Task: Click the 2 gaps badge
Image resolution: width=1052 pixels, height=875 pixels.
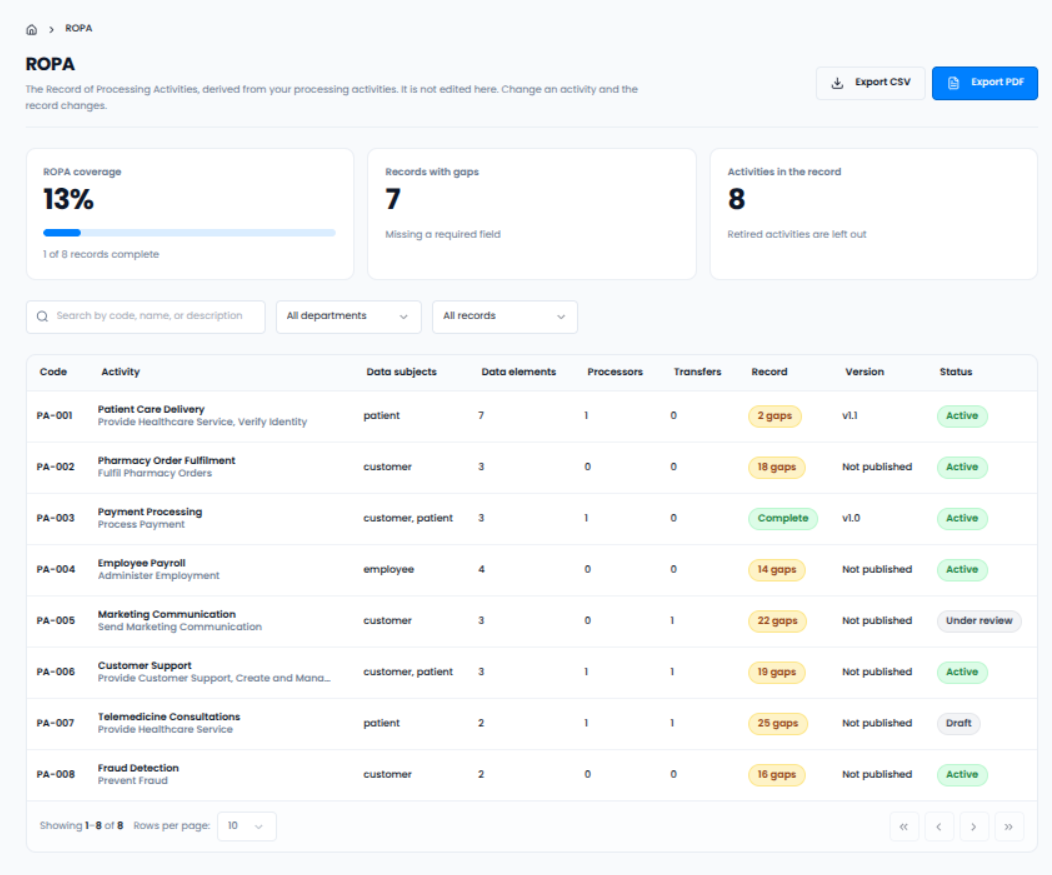Action: tap(774, 416)
